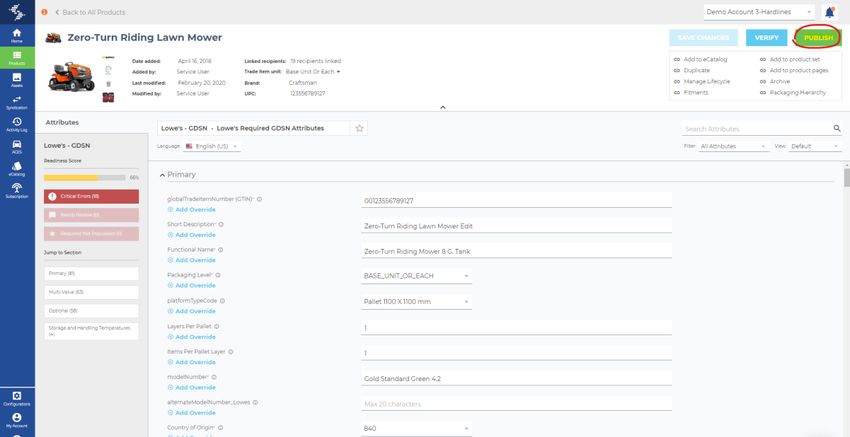The width and height of the screenshot is (850, 437).
Task: Open the Filter All Attributes dropdown
Action: tap(733, 146)
